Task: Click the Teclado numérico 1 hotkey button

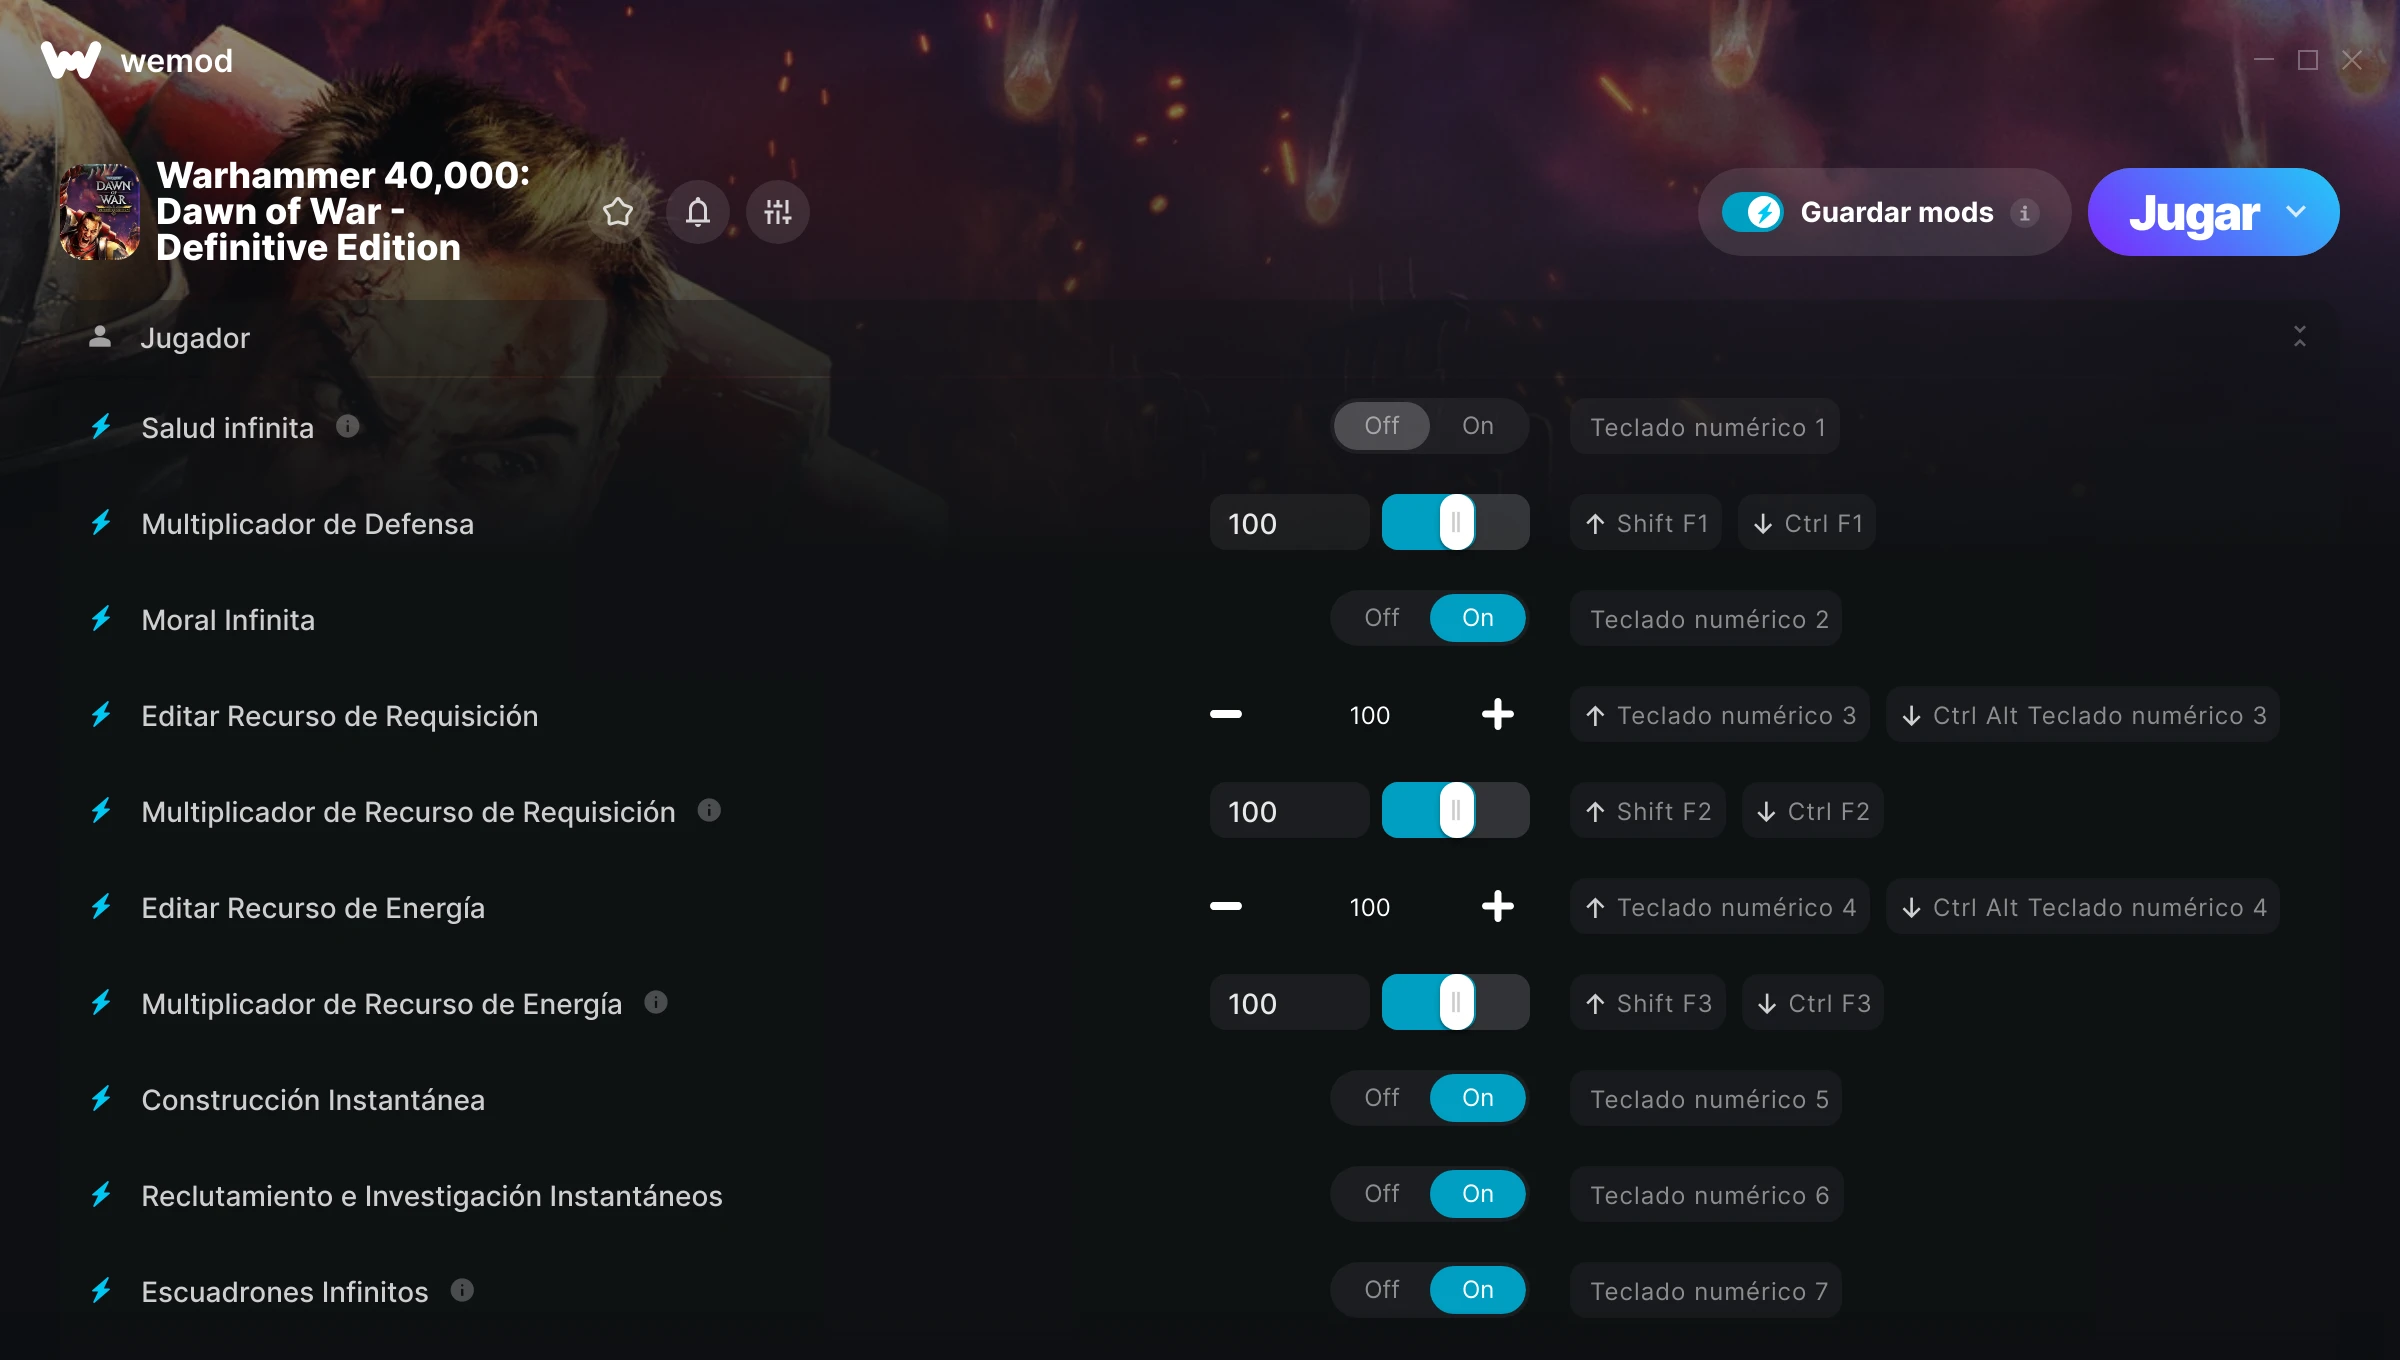Action: pos(1706,427)
